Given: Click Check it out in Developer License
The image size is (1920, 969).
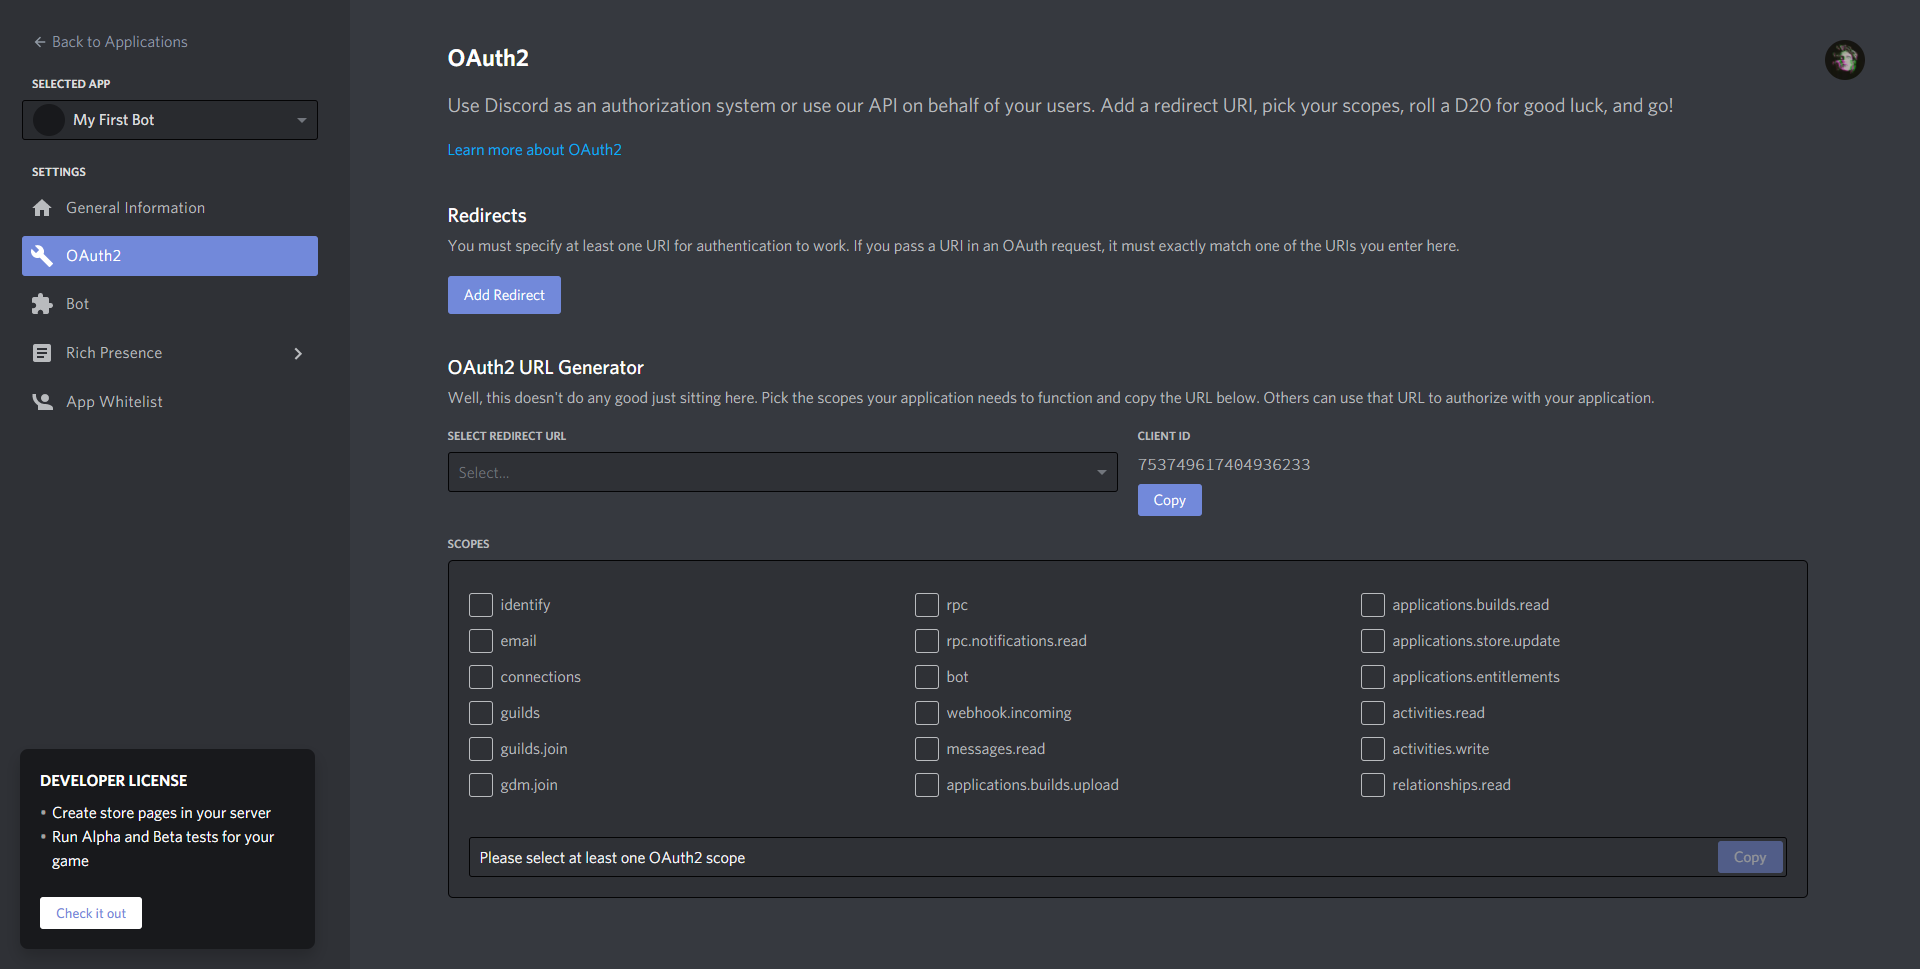Looking at the screenshot, I should point(91,913).
